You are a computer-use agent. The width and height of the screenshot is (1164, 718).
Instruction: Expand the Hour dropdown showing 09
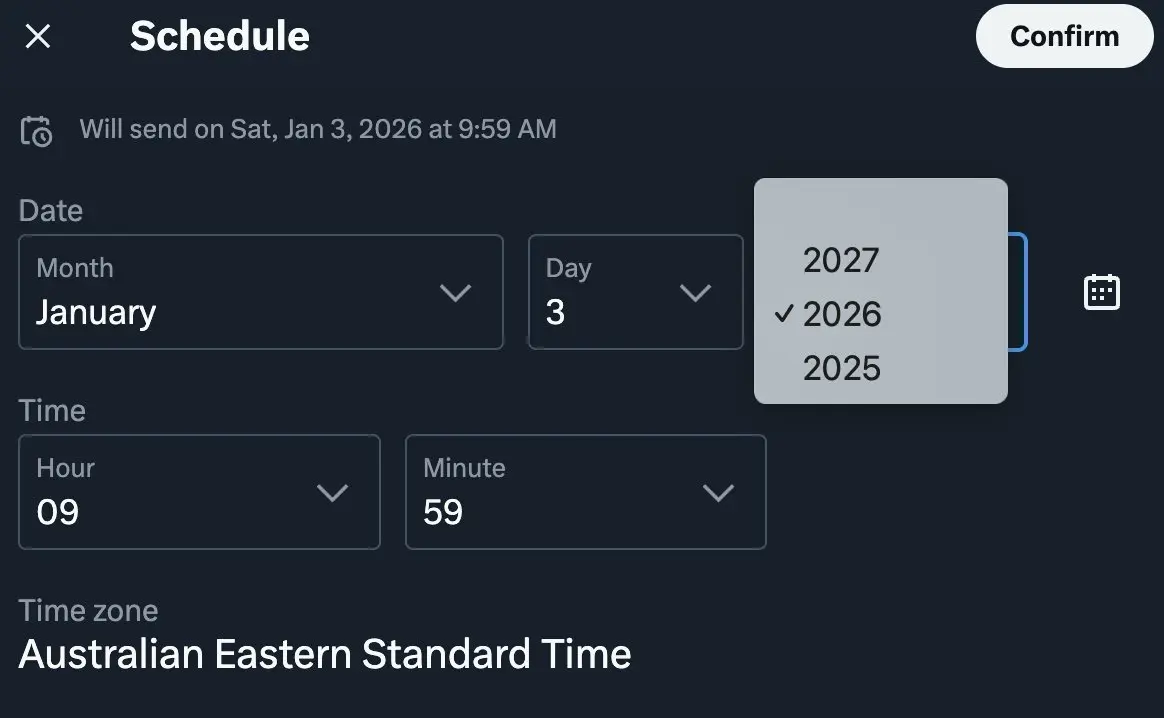(199, 492)
